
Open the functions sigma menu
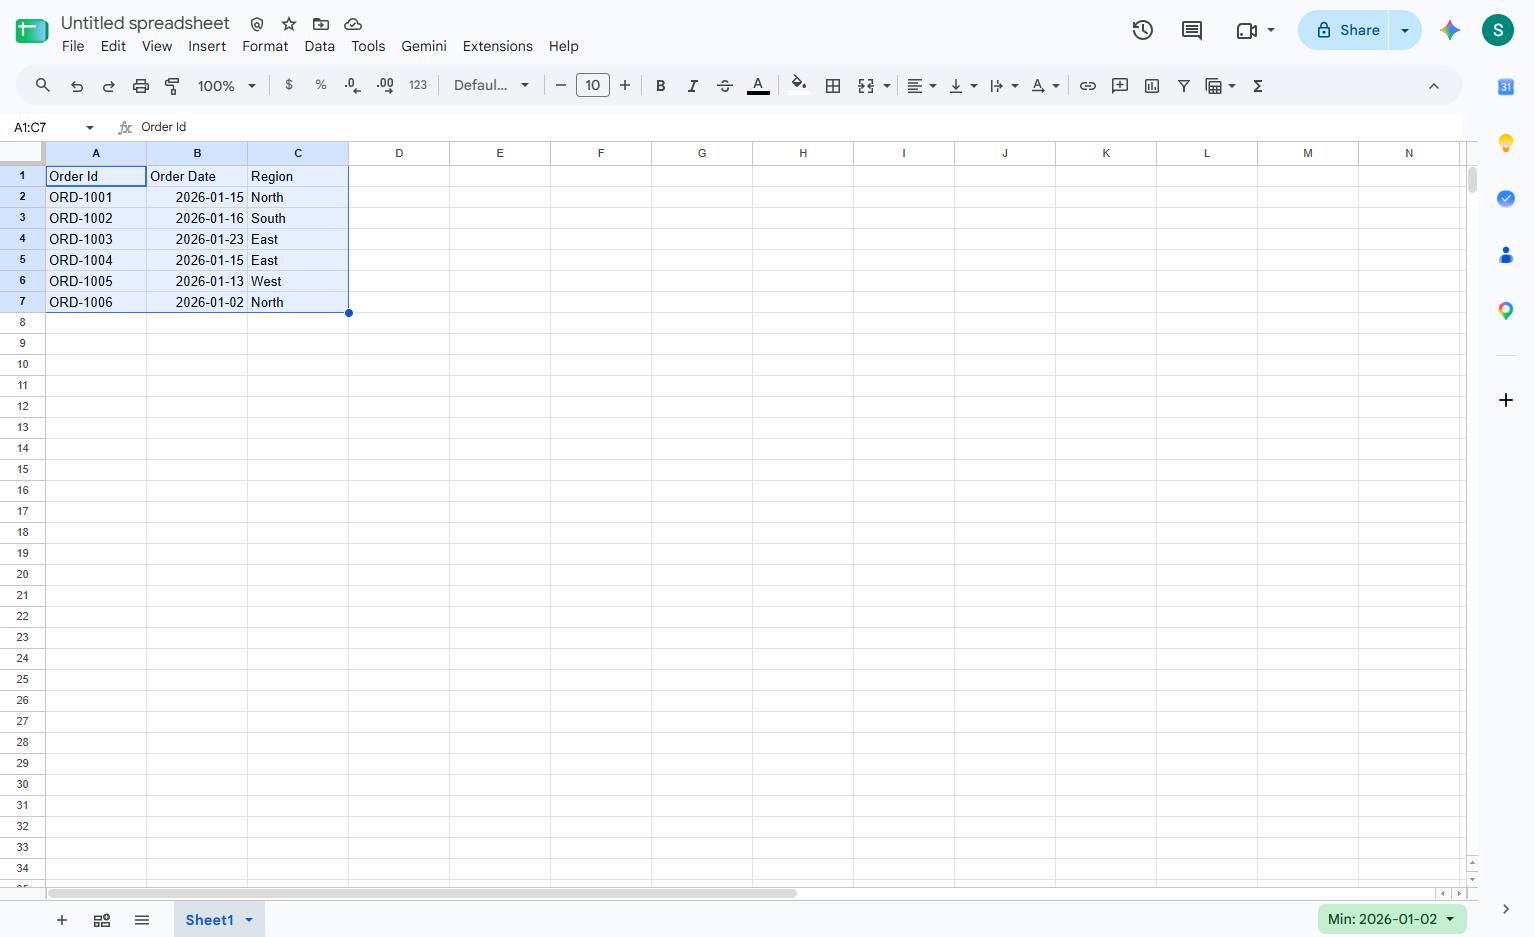click(x=1258, y=86)
